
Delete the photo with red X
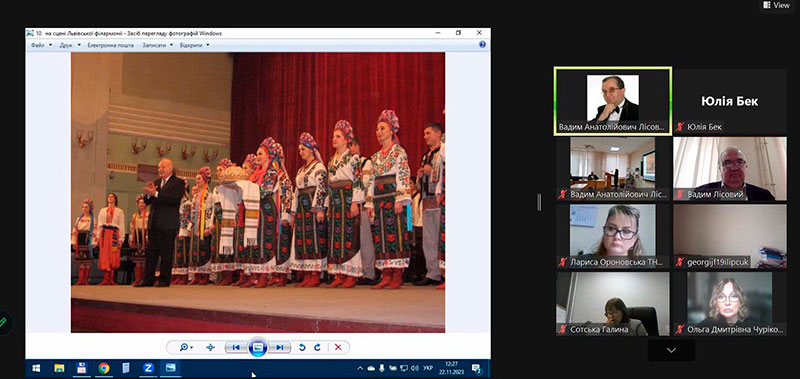coord(338,347)
